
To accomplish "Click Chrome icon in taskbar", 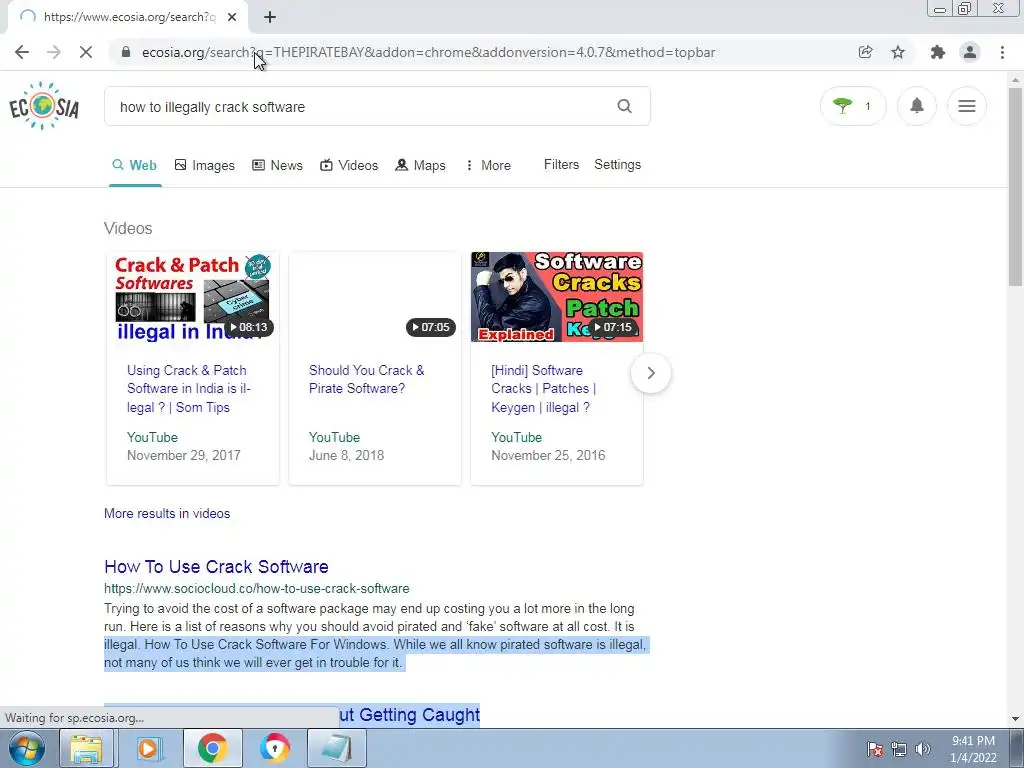I will 212,748.
